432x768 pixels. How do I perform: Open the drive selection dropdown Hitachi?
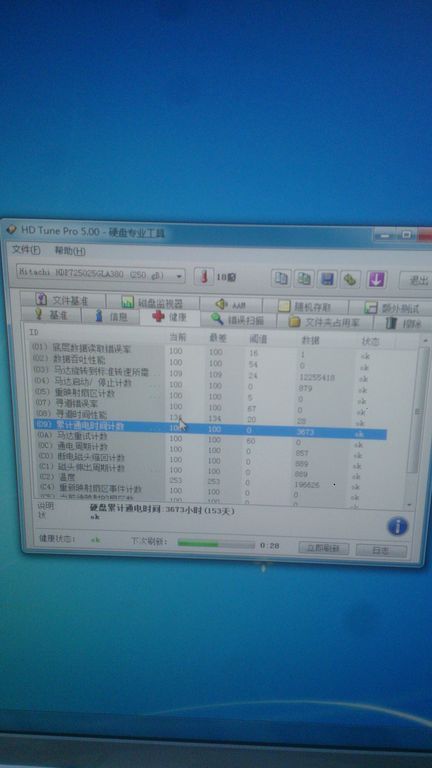tap(100, 275)
